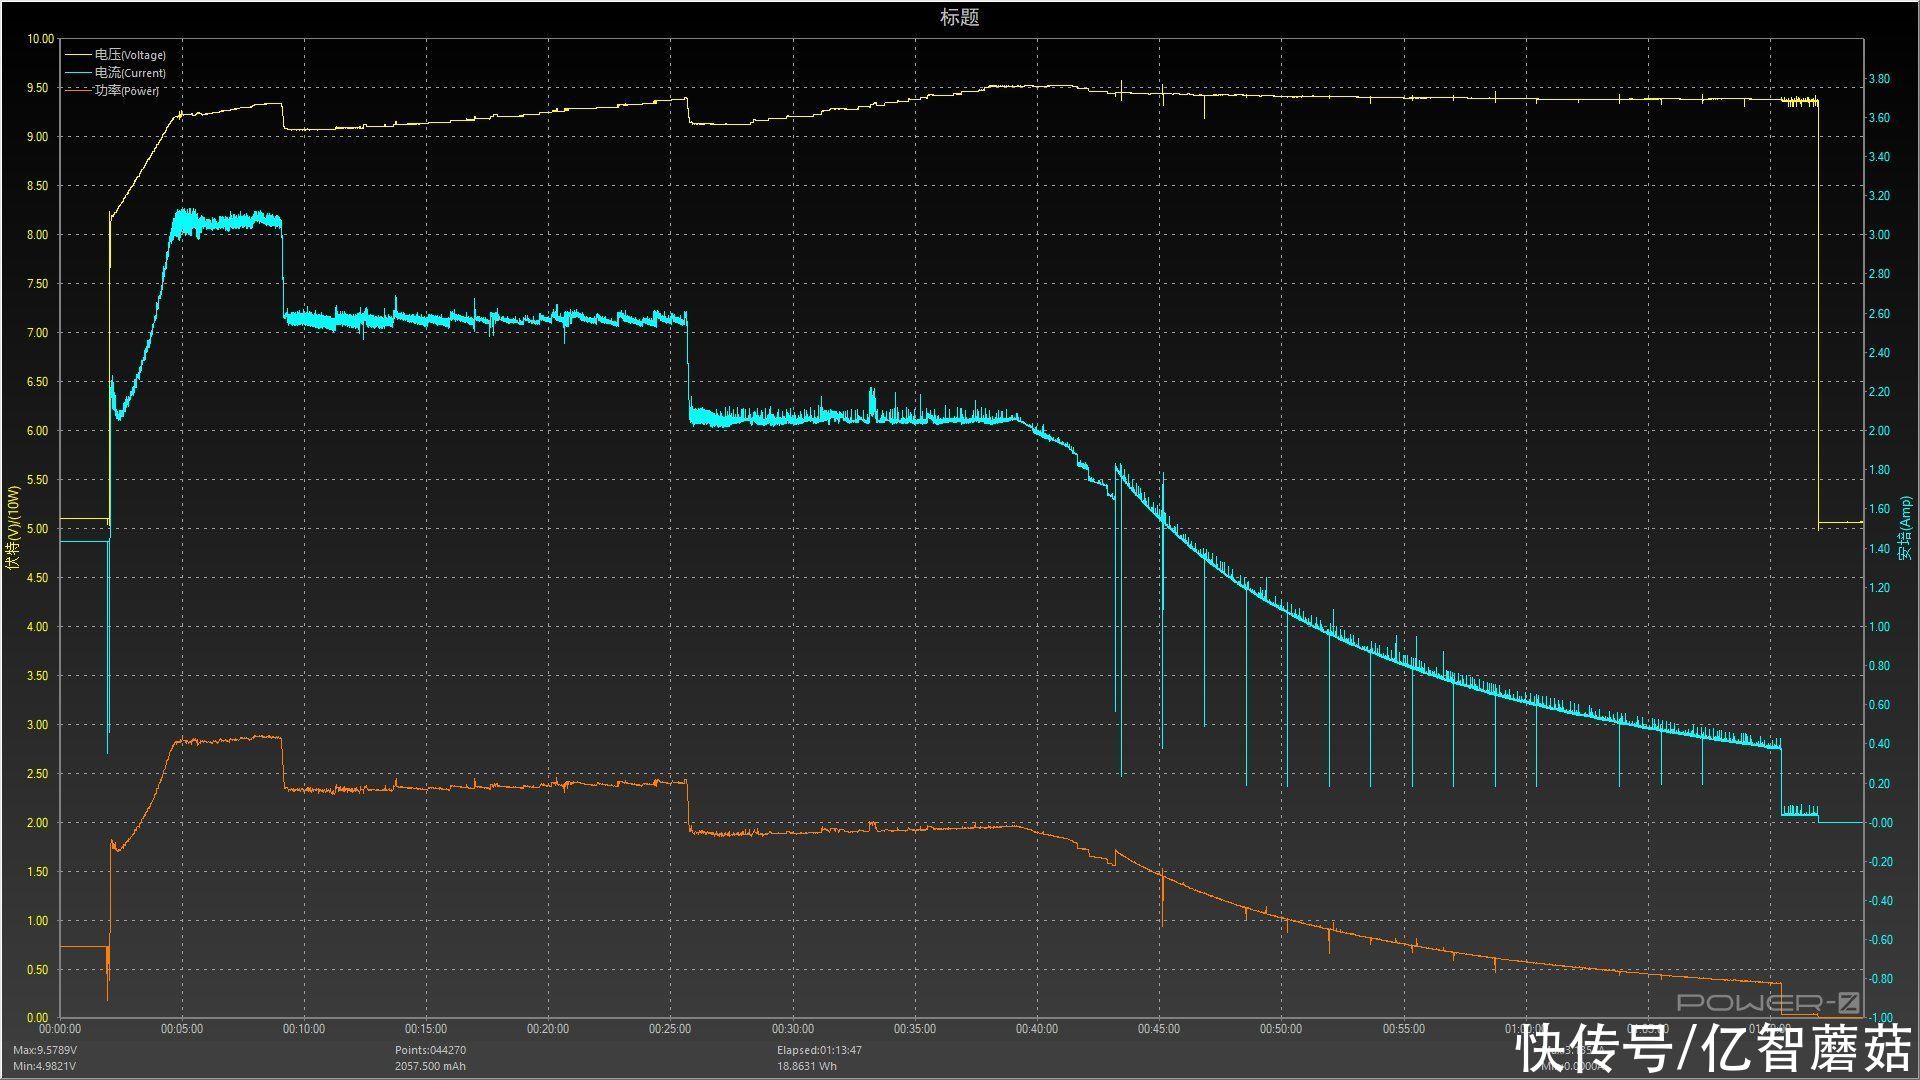This screenshot has width=1920, height=1080.
Task: Click the 00:00:00 time axis label
Action: tap(60, 1029)
